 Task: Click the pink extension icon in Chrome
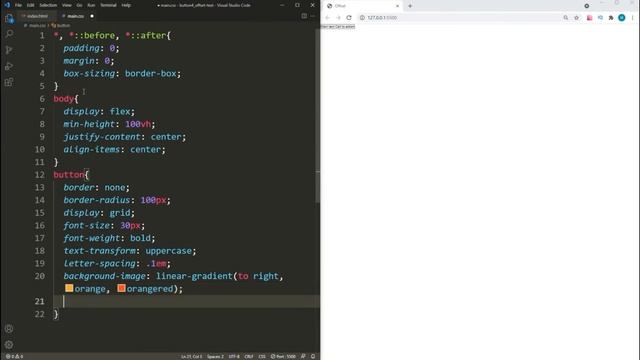click(x=589, y=18)
